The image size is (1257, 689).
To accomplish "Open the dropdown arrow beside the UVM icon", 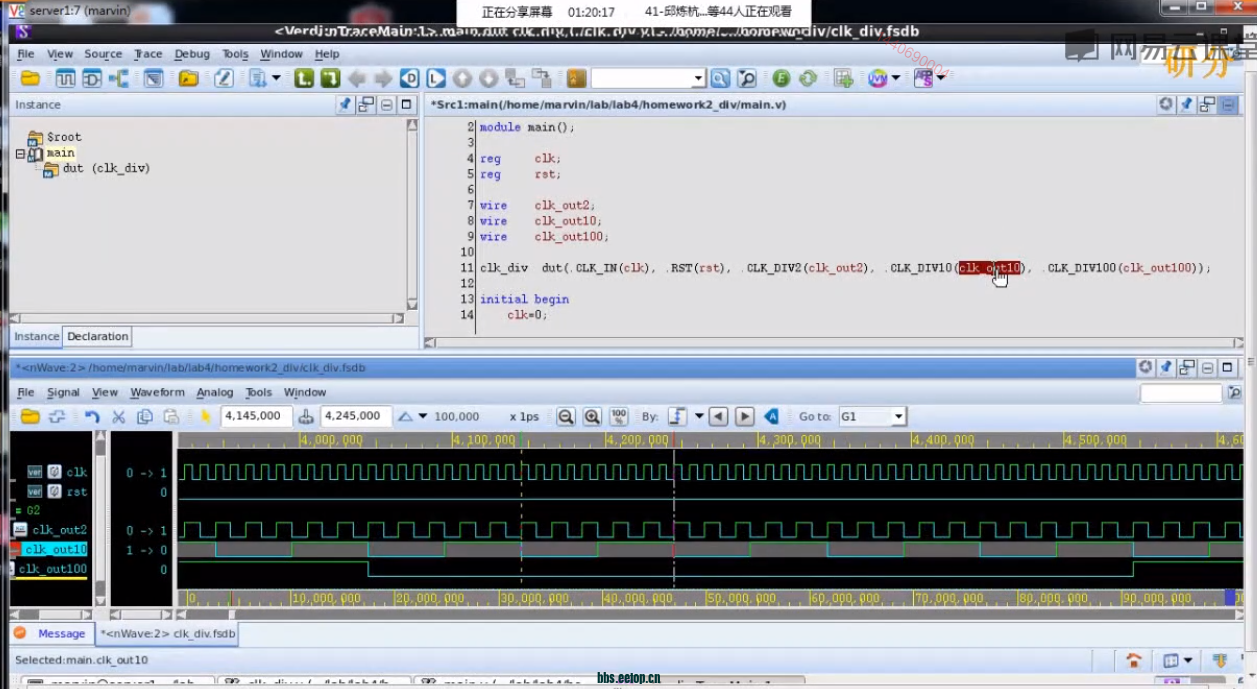I will pos(896,78).
